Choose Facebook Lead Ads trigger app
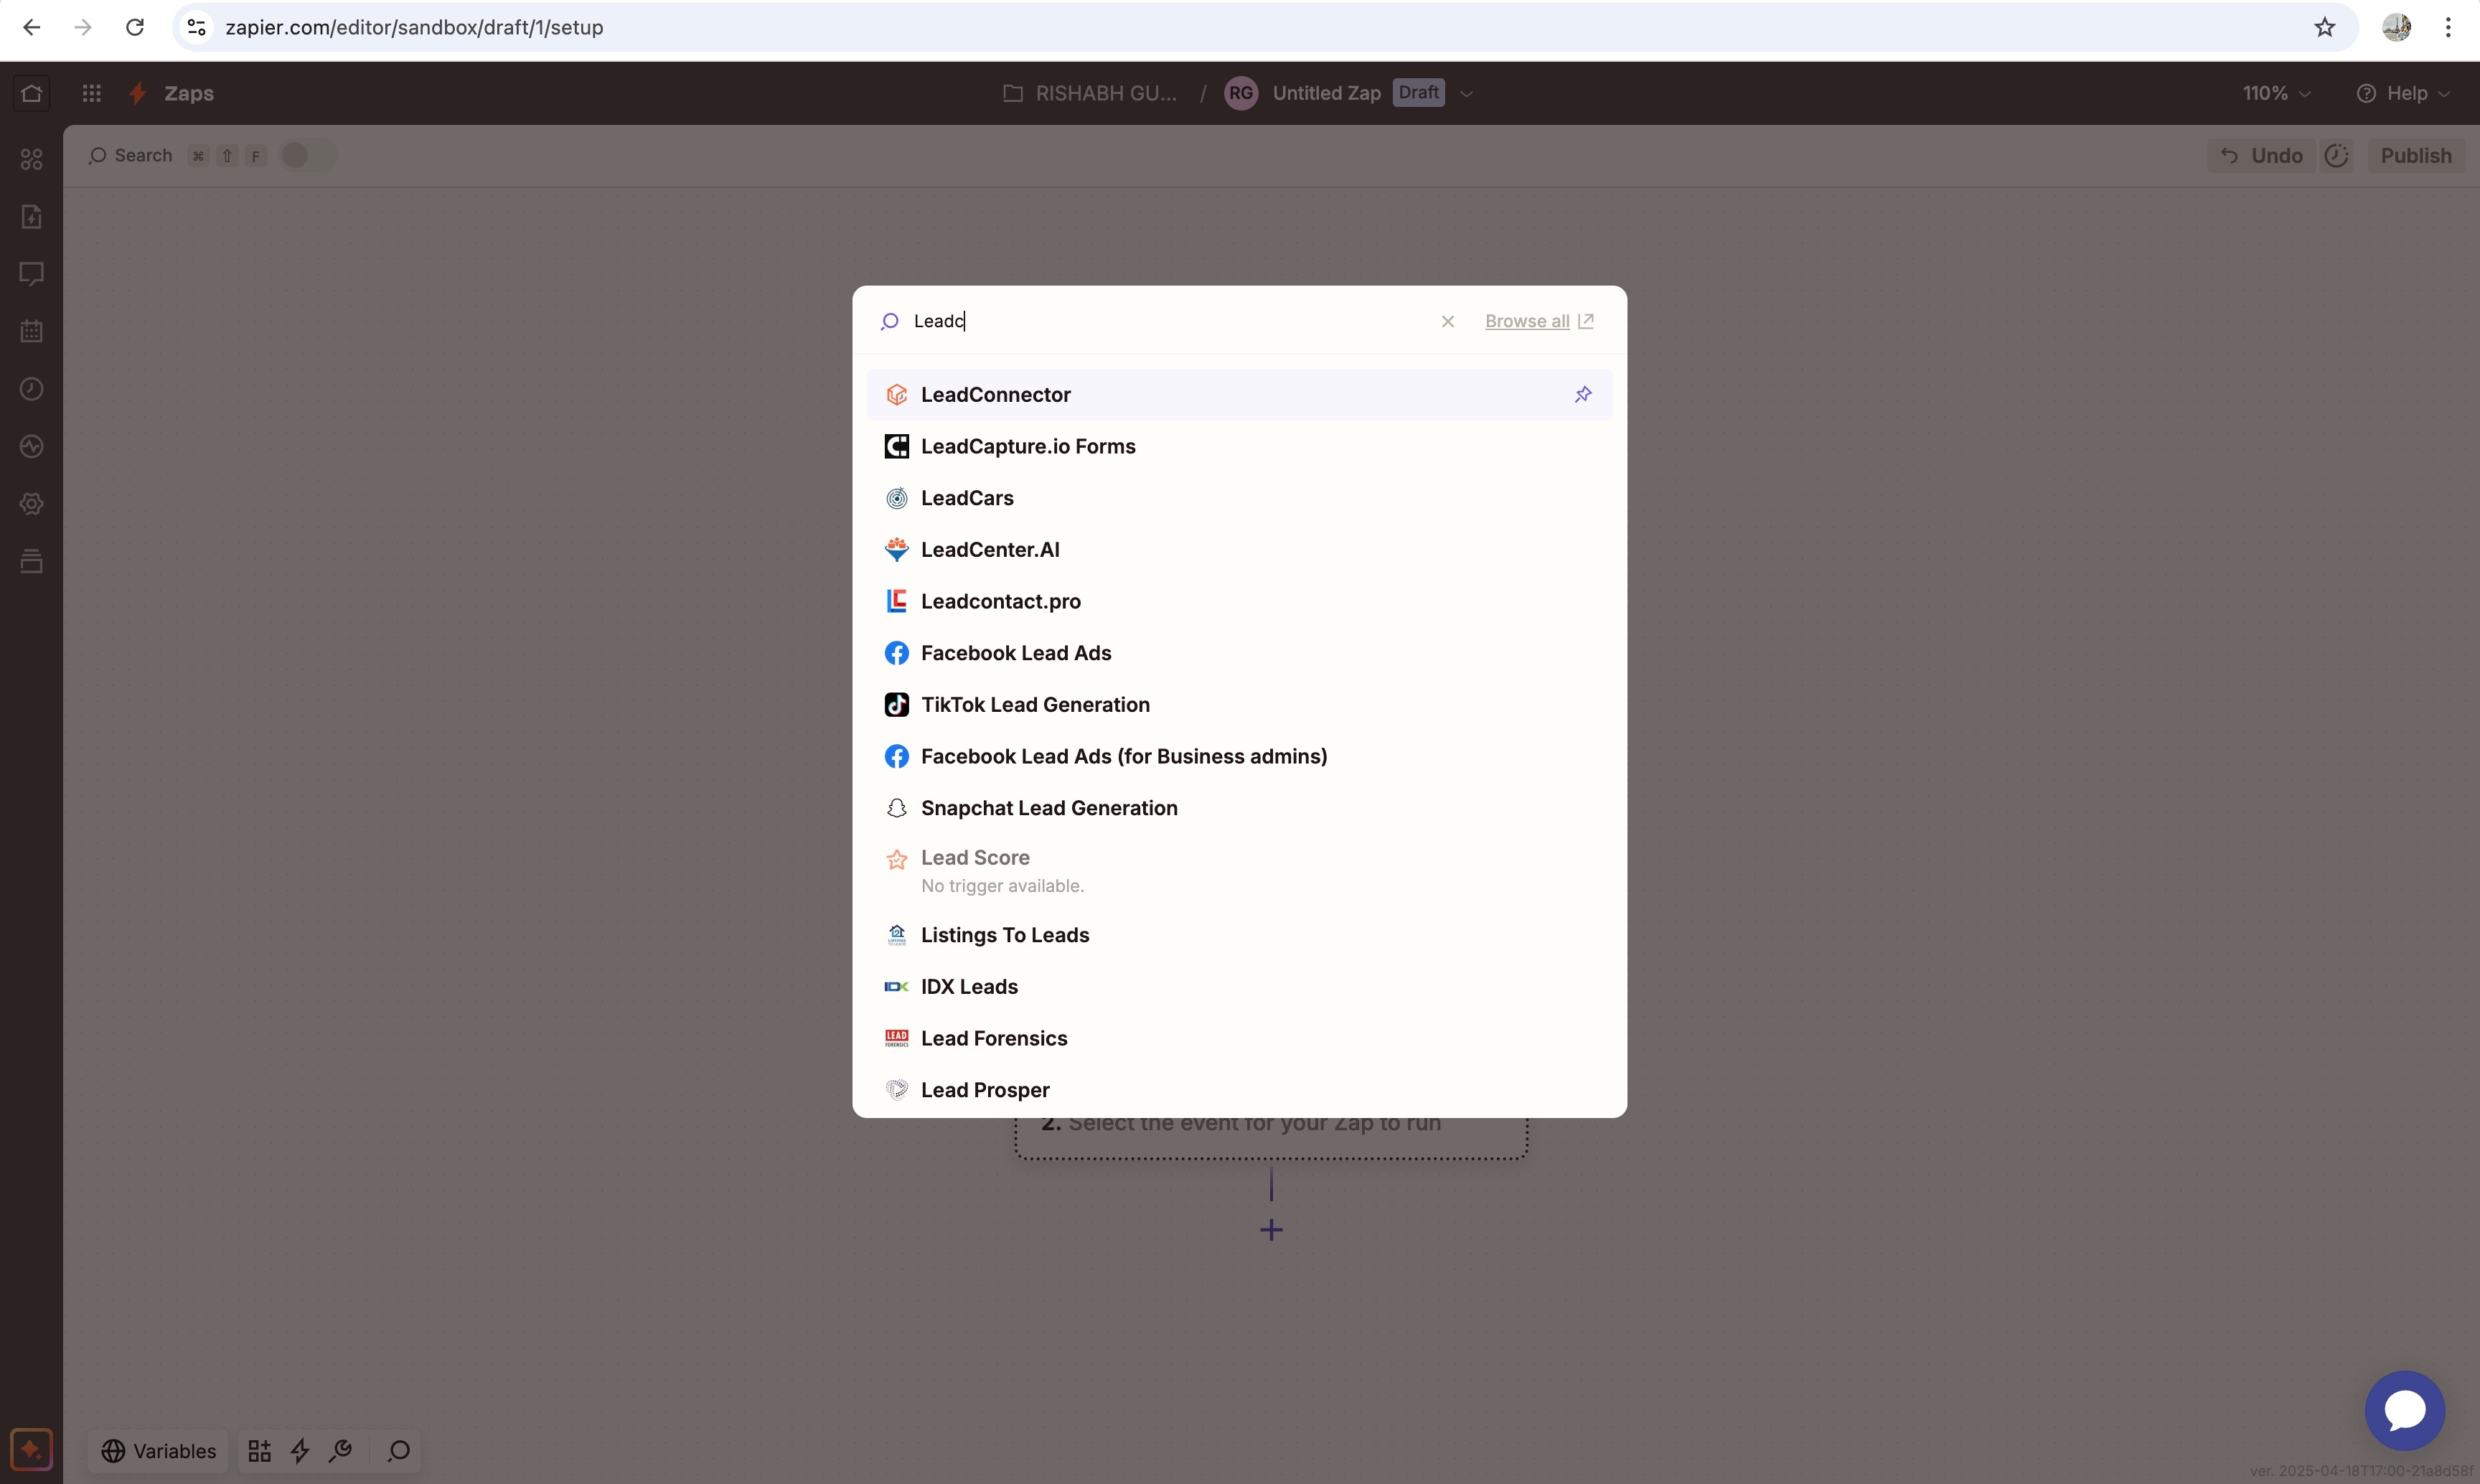This screenshot has height=1484, width=2480. pyautogui.click(x=1015, y=653)
